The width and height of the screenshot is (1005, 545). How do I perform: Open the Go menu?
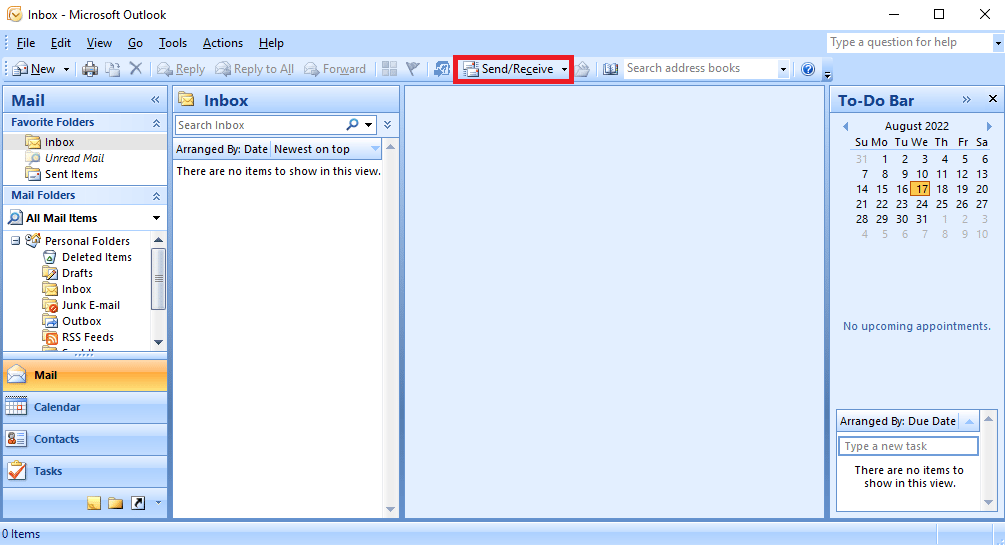click(x=135, y=43)
